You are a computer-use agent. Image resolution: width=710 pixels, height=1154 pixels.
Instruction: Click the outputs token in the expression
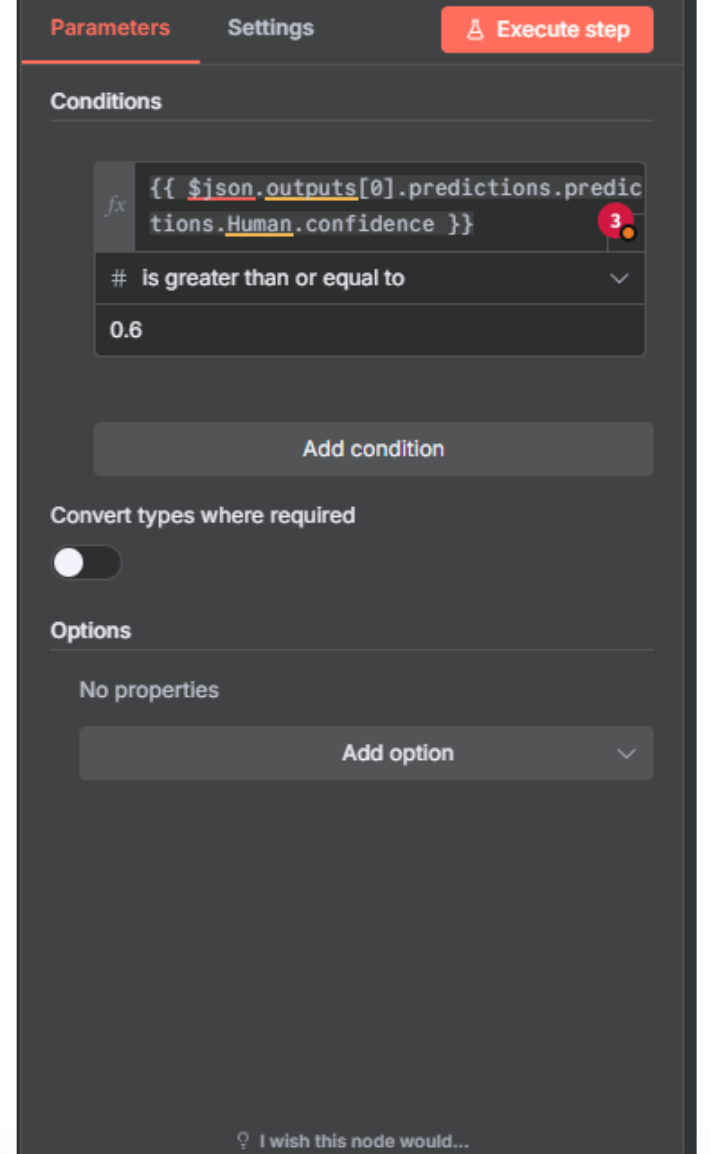click(x=311, y=188)
